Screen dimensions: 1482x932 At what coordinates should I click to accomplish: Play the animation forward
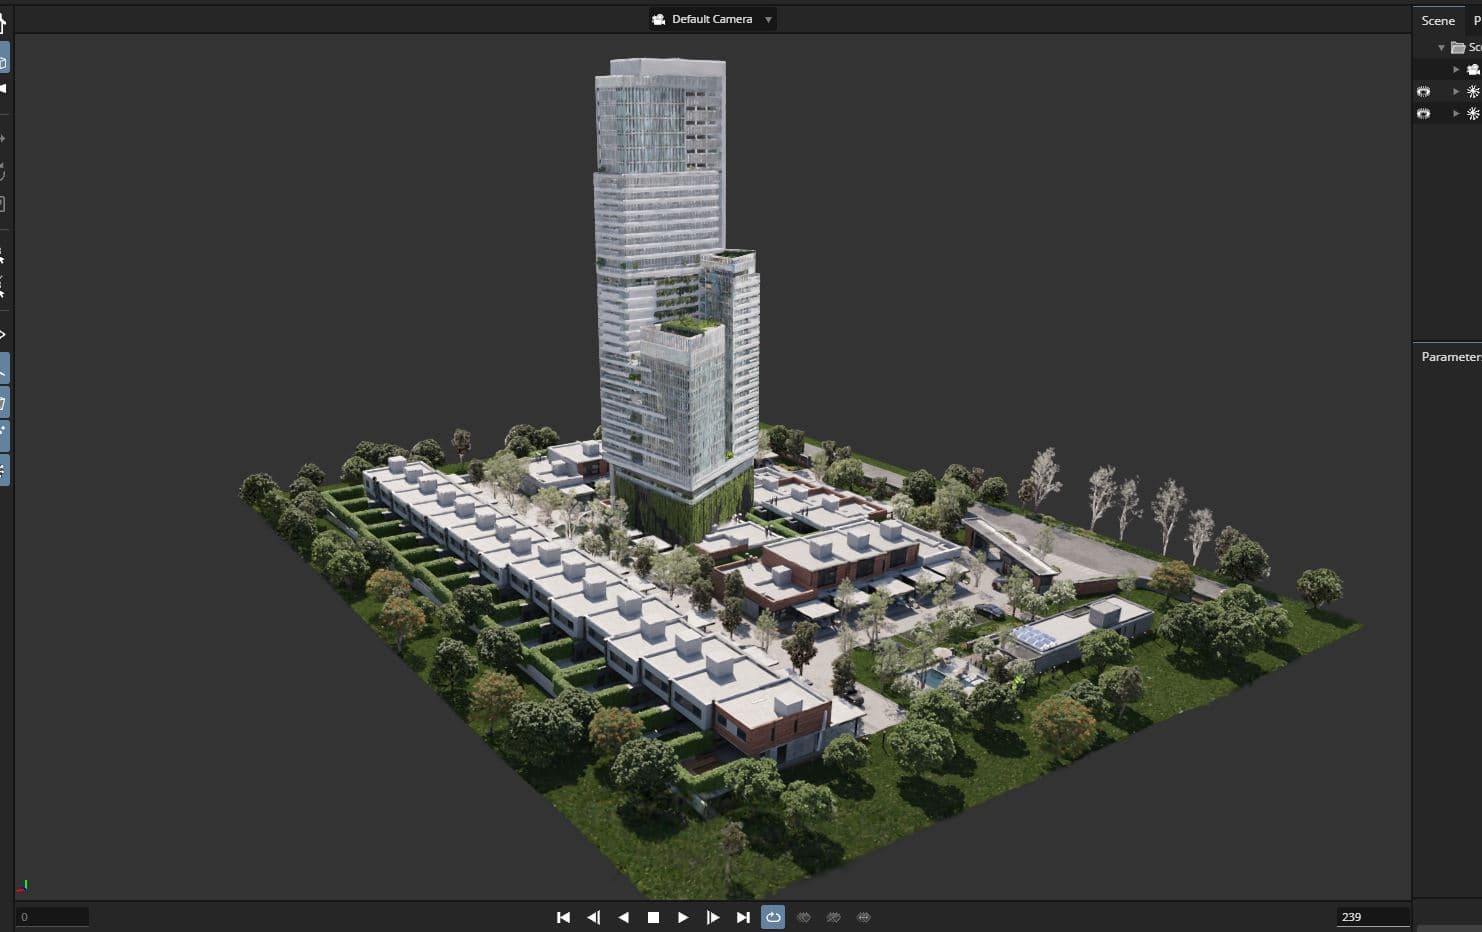[683, 917]
